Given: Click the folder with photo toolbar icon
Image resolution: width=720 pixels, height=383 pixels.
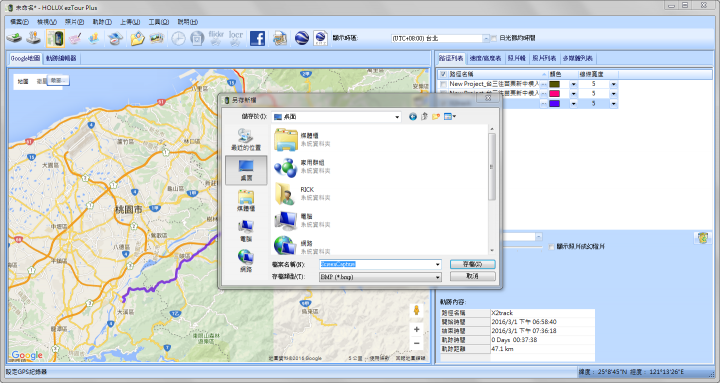Looking at the screenshot, I should point(137,39).
